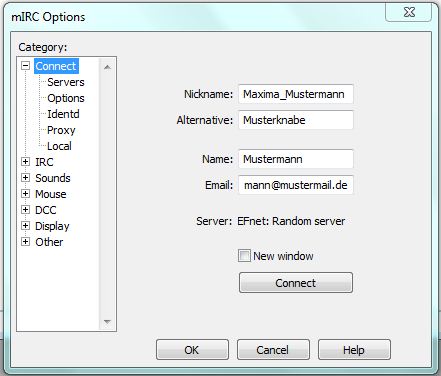This screenshot has height=376, width=441.
Task: Select the Connect category item
Action: coord(56,66)
